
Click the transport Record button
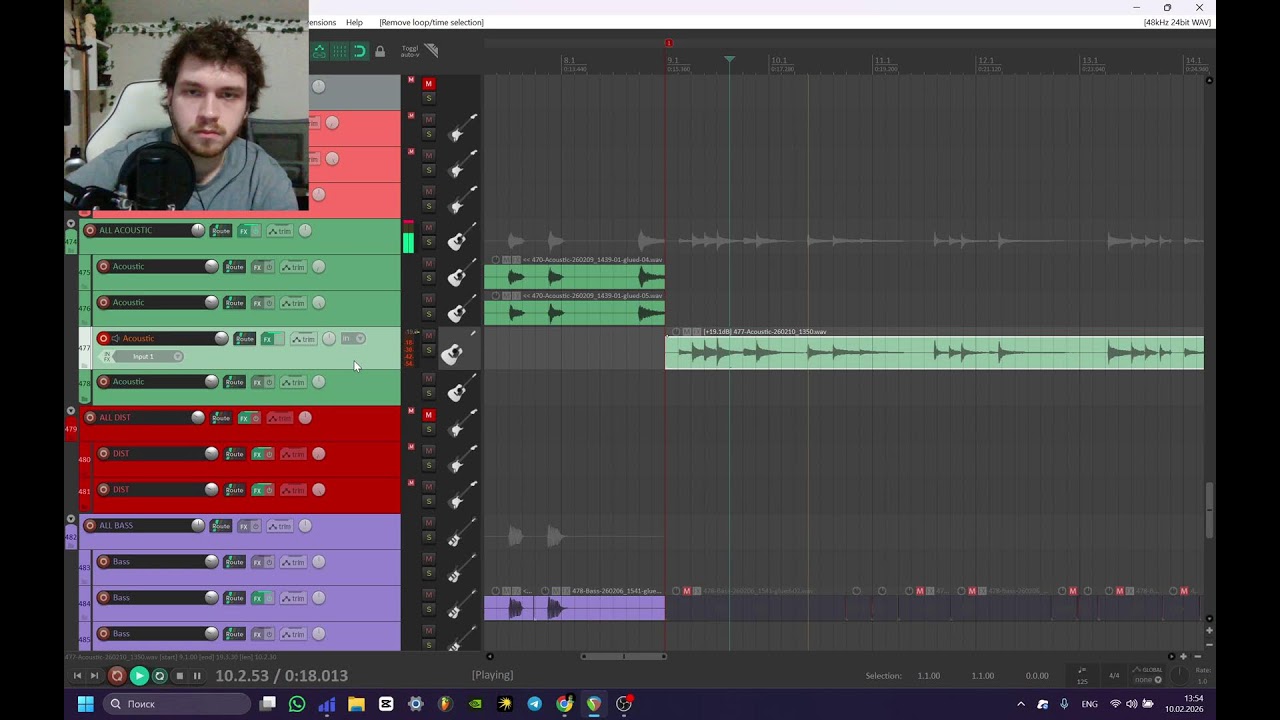(x=117, y=676)
